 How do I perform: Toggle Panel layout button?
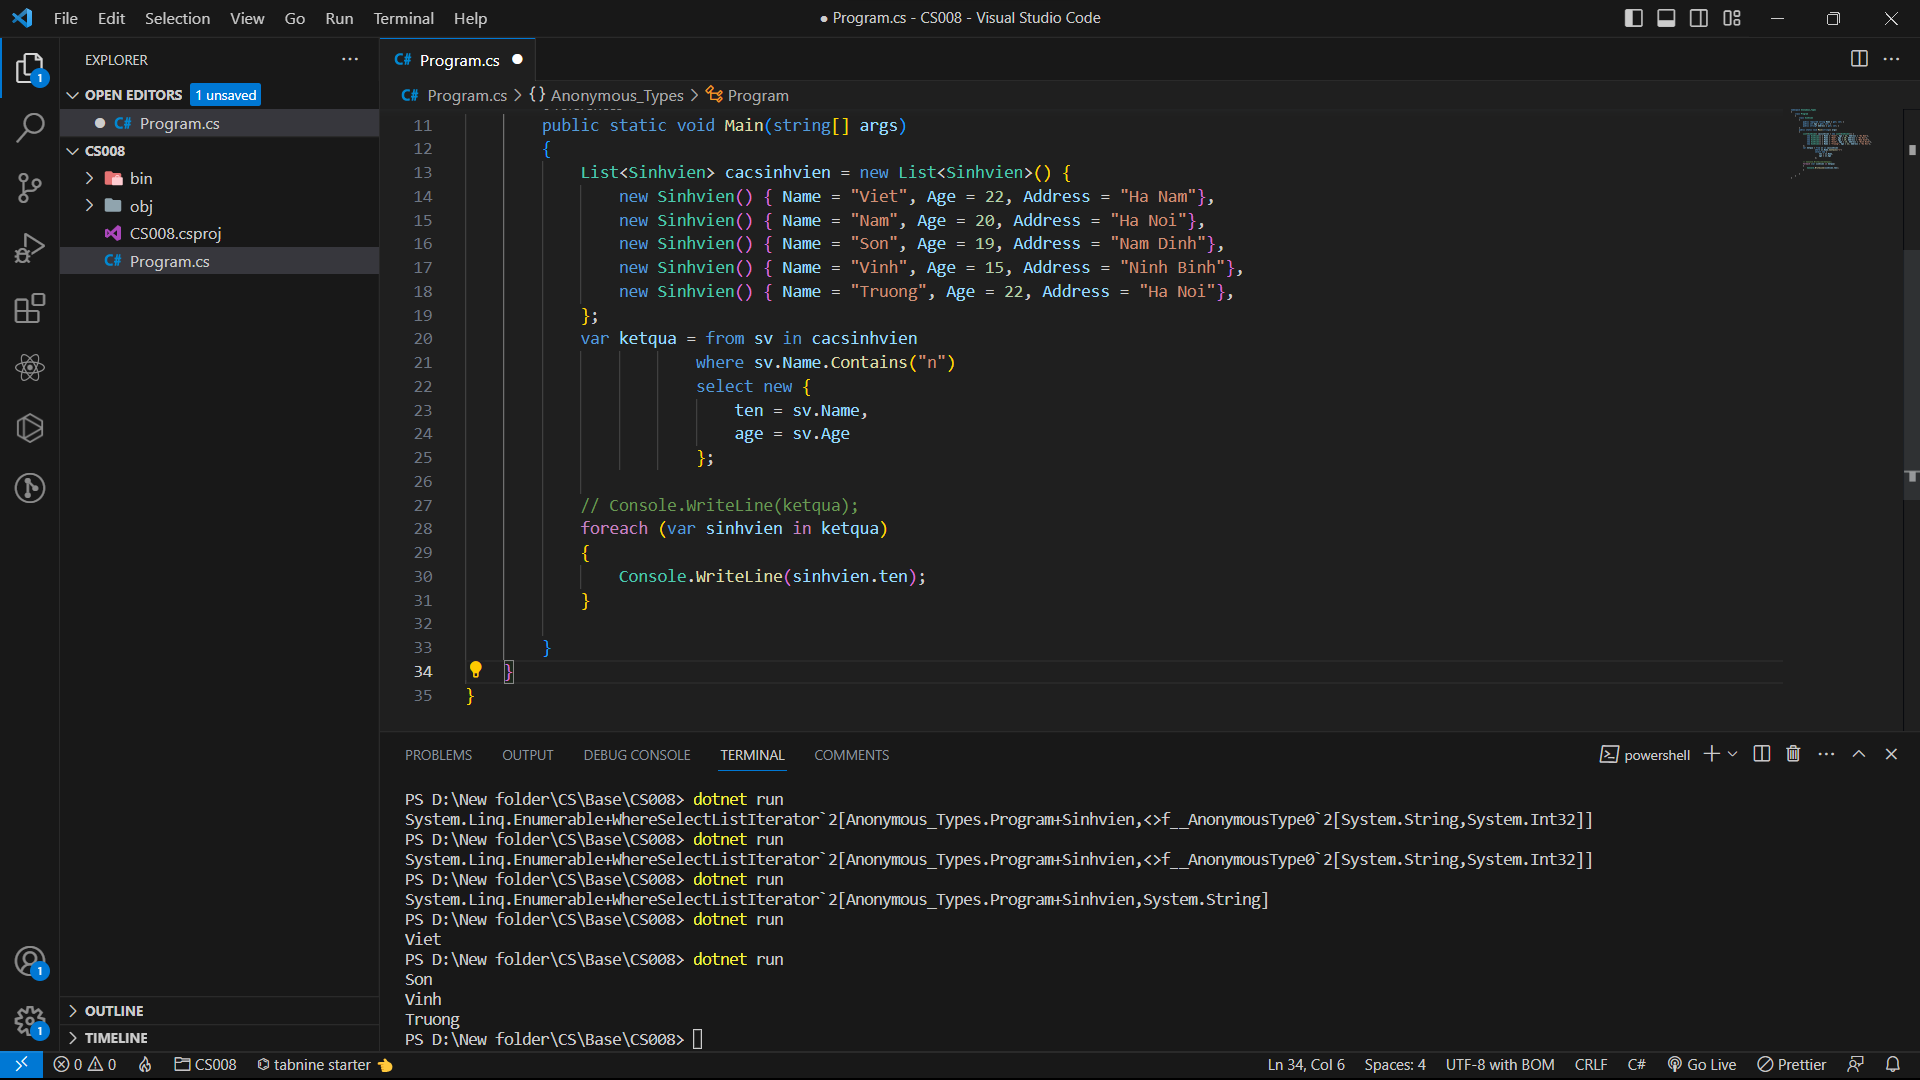click(x=1666, y=18)
